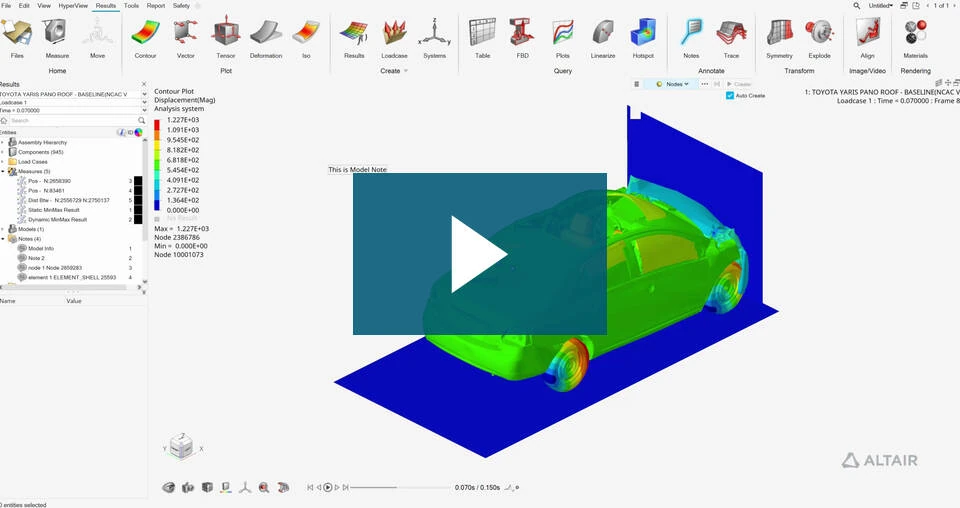
Task: Play the animation in the timeline controls
Action: coord(328,487)
